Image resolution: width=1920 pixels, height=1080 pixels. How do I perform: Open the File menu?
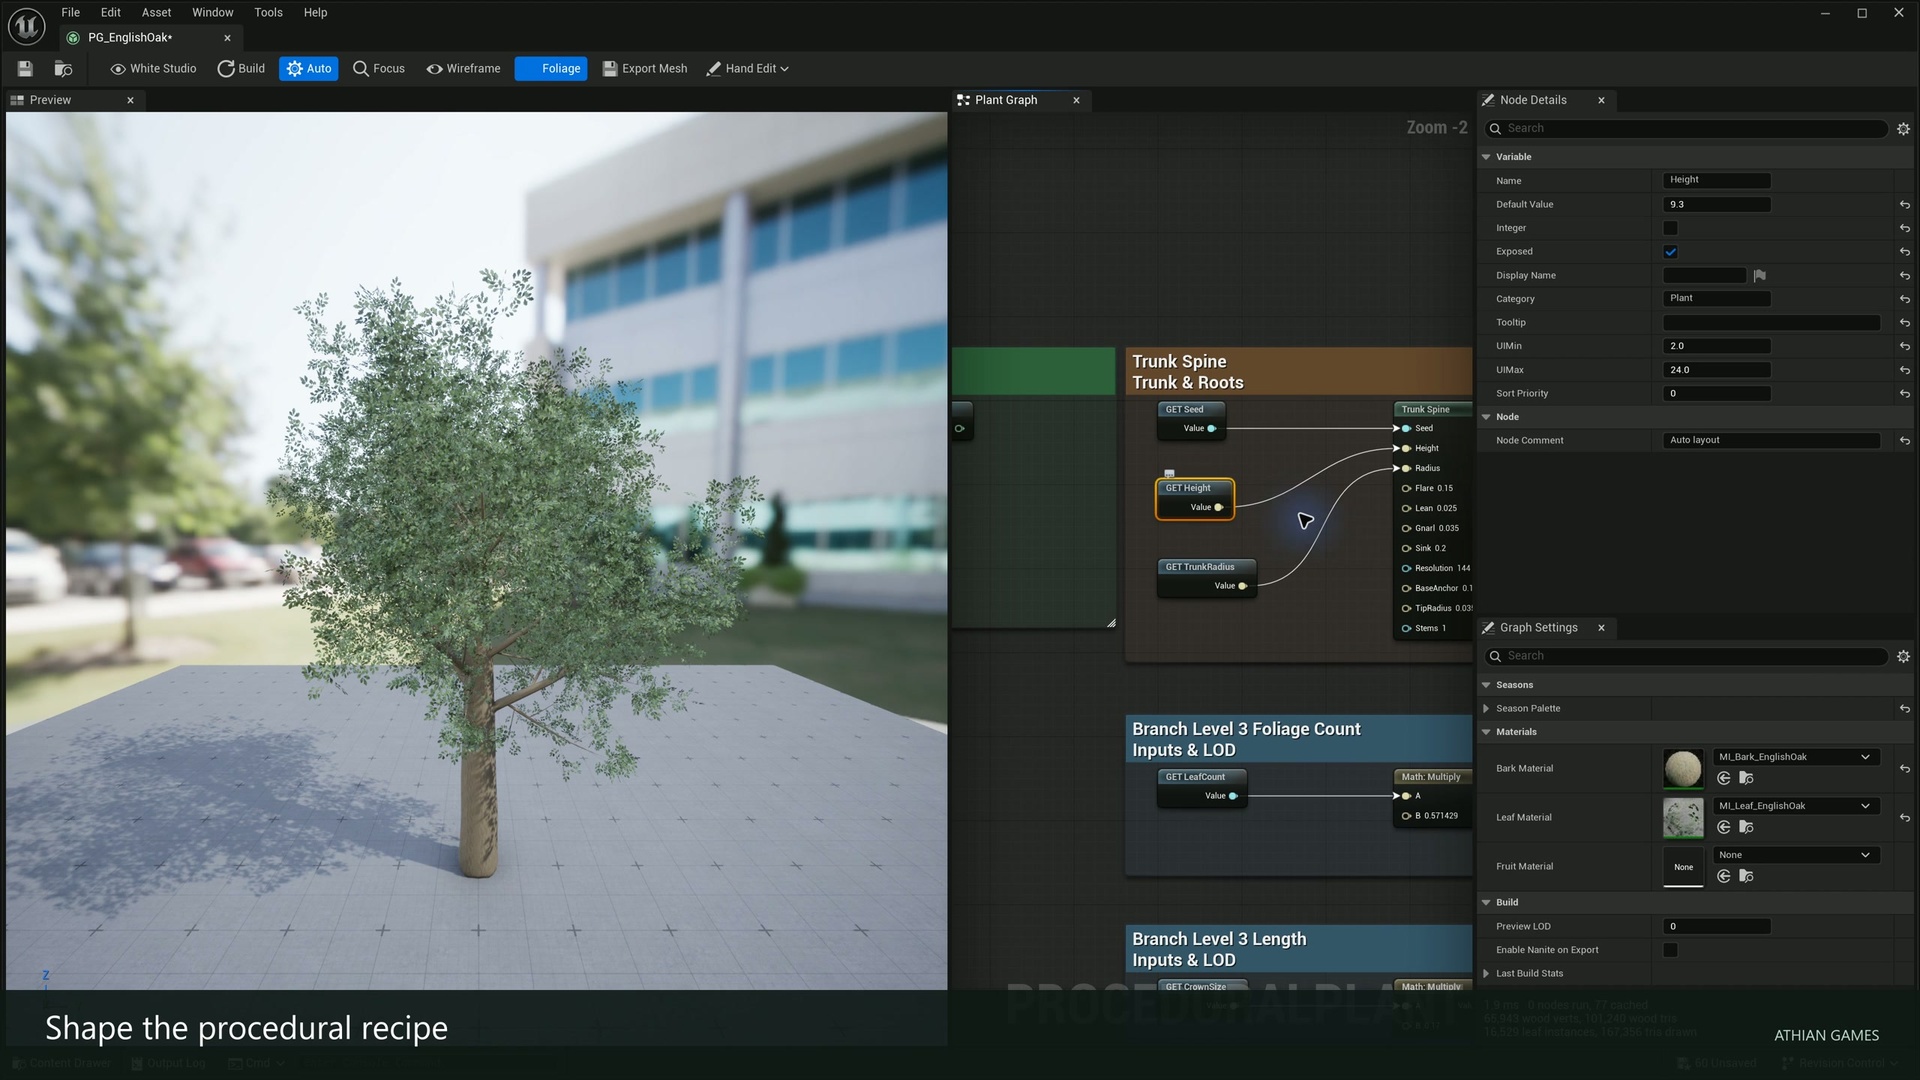pos(70,12)
